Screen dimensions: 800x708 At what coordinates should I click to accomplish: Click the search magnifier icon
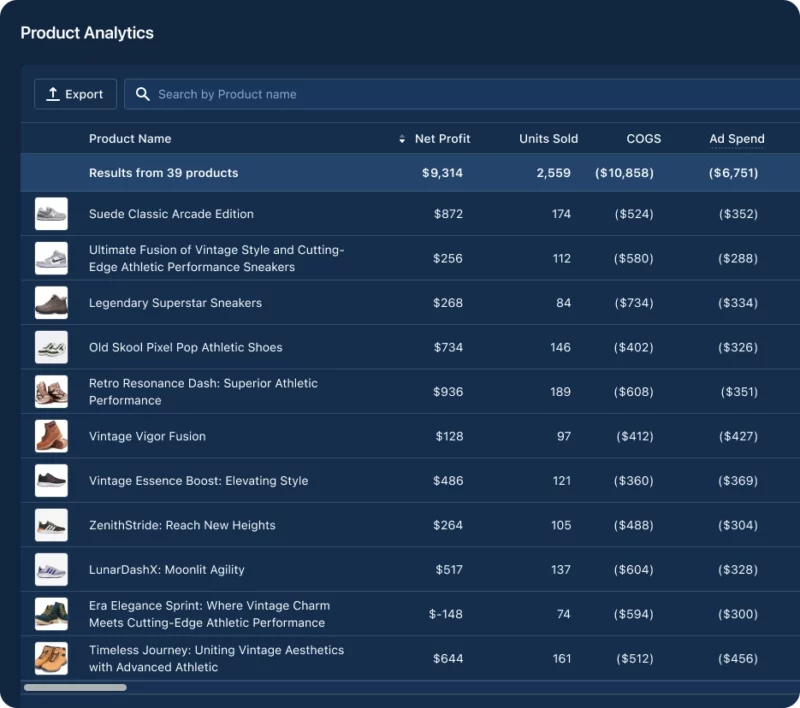tap(143, 94)
